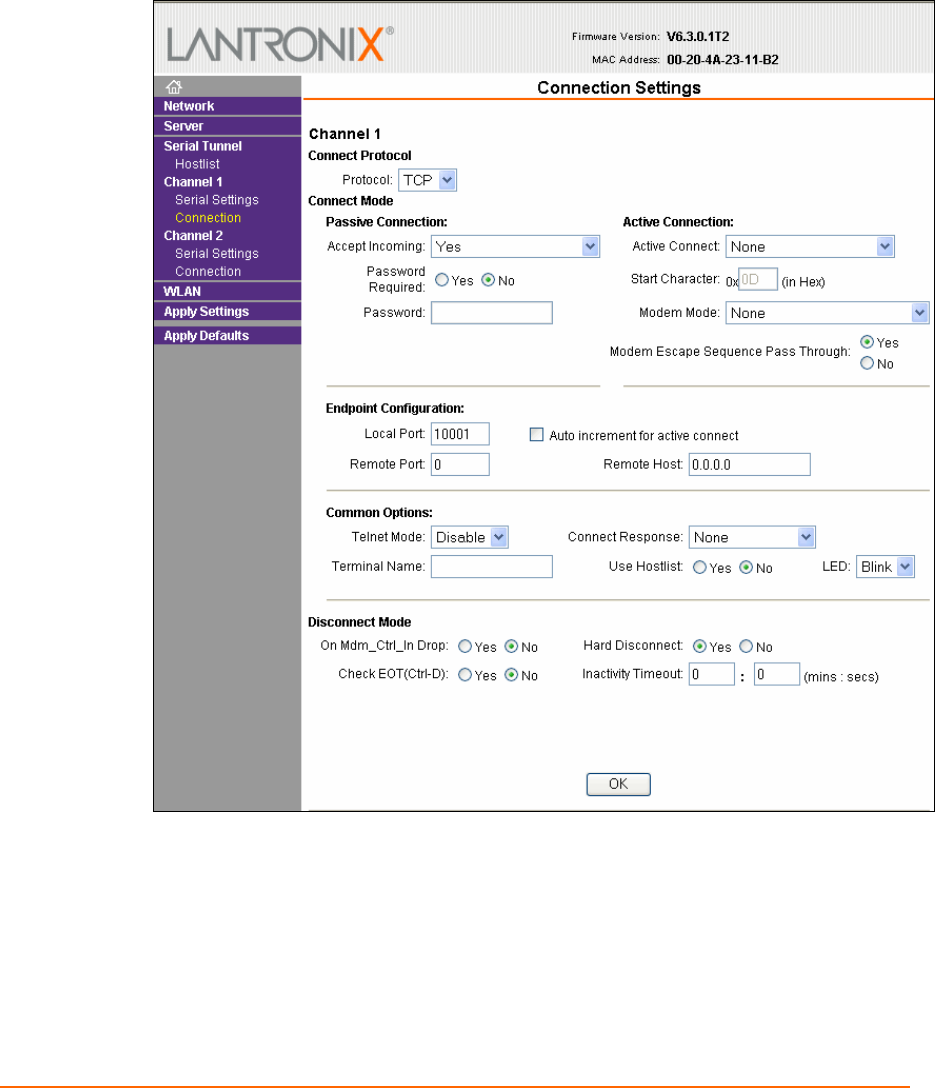
Task: Open the Serial Tunnel section
Action: pyautogui.click(x=203, y=146)
